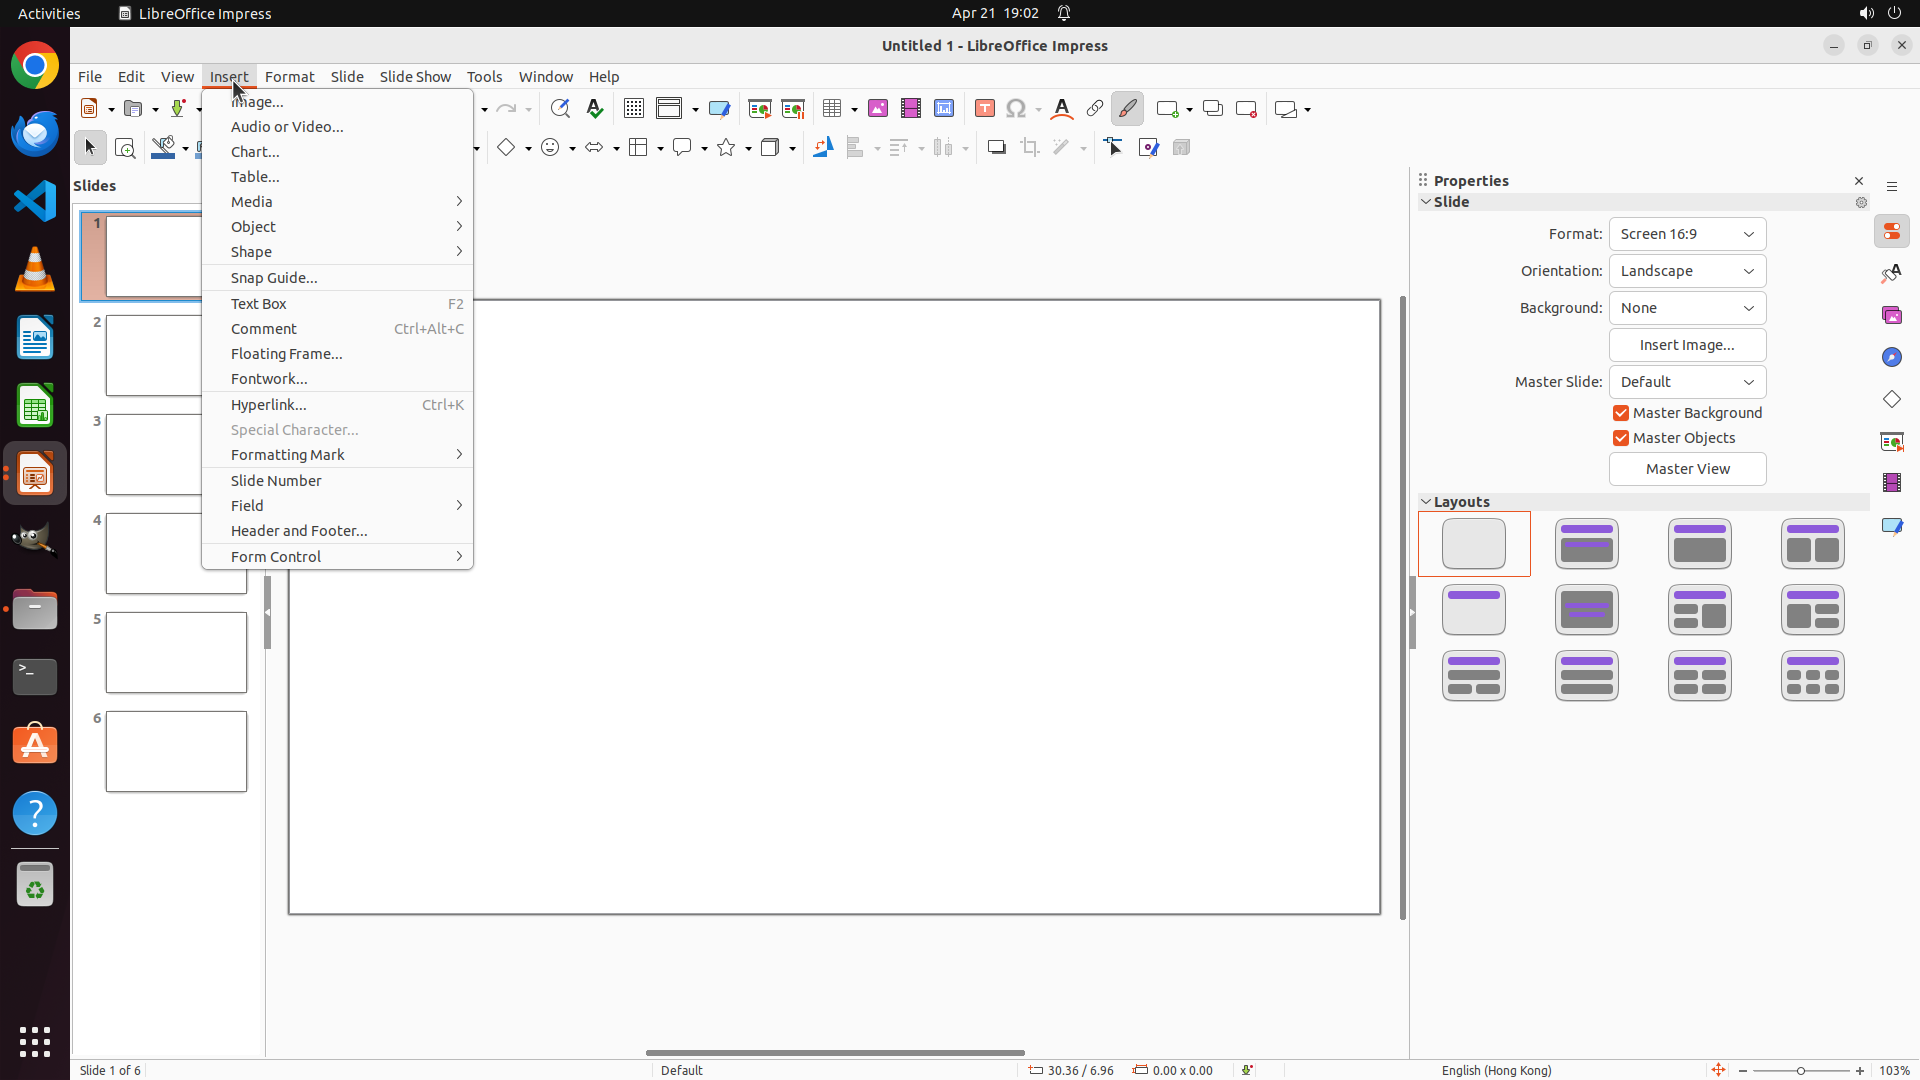The width and height of the screenshot is (1920, 1080).
Task: Select slide 5 thumbnail
Action: pos(176,653)
